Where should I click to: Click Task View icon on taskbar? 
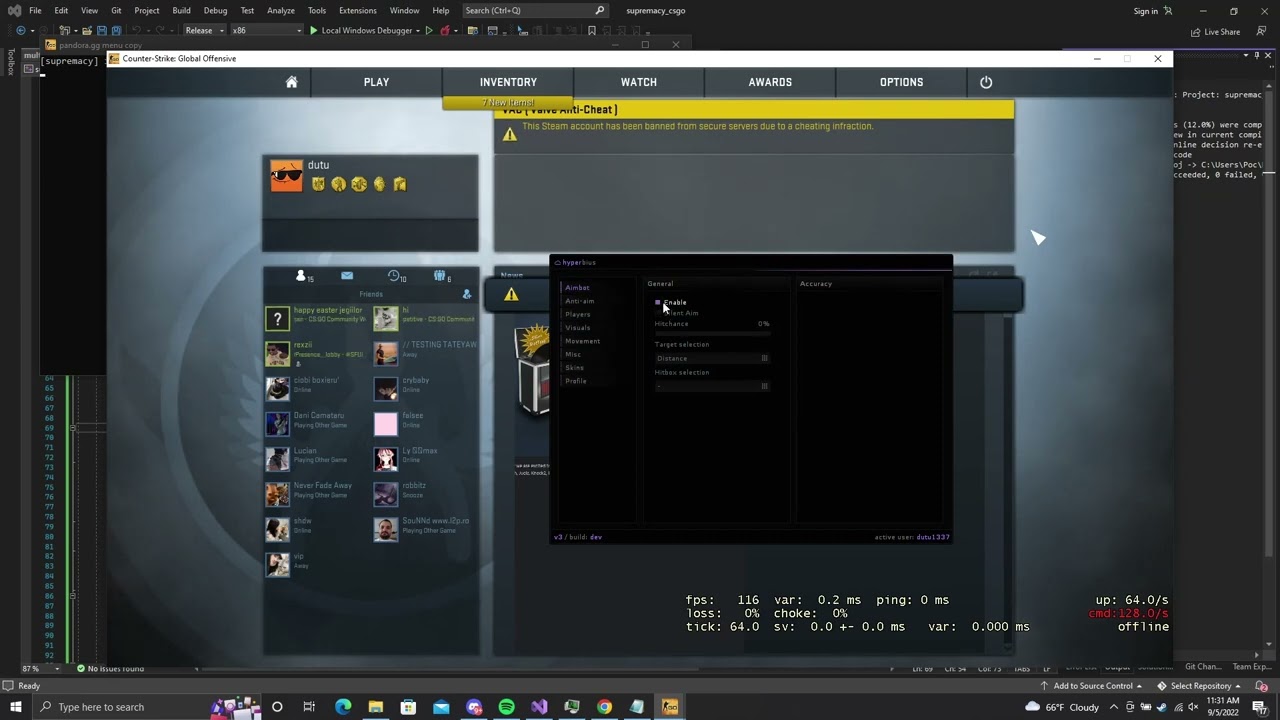tap(309, 707)
